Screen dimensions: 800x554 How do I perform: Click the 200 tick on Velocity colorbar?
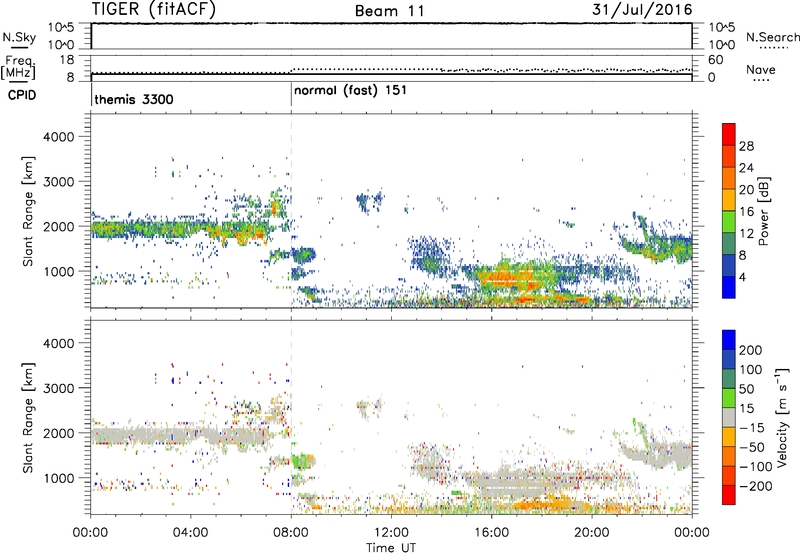751,350
